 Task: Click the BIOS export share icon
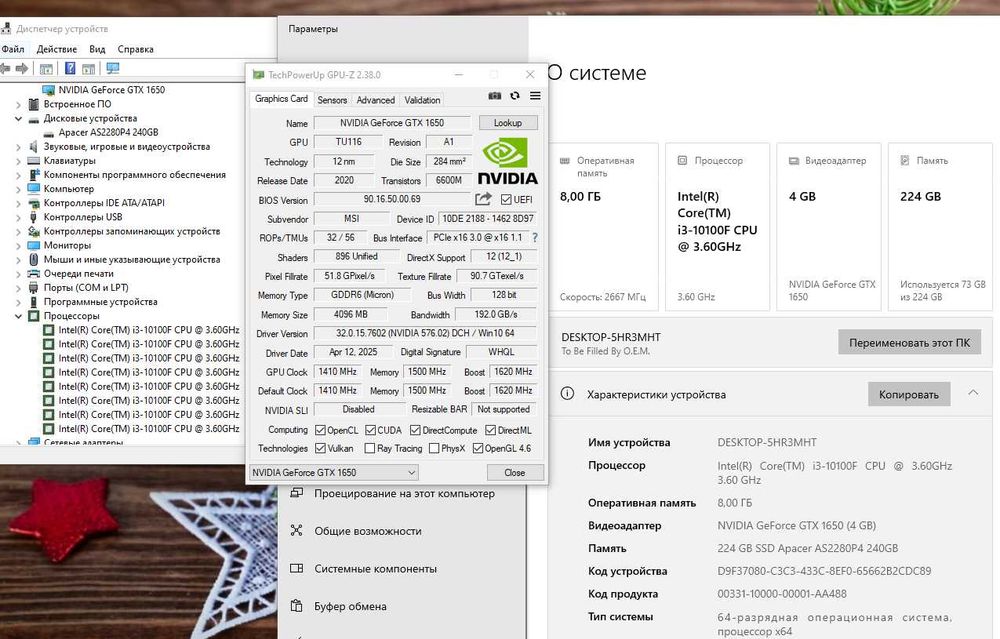click(x=483, y=199)
